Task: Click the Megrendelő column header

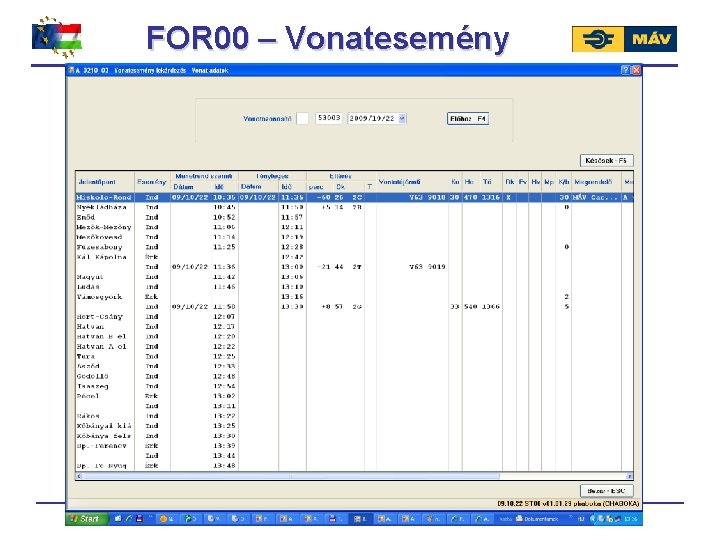Action: (596, 182)
